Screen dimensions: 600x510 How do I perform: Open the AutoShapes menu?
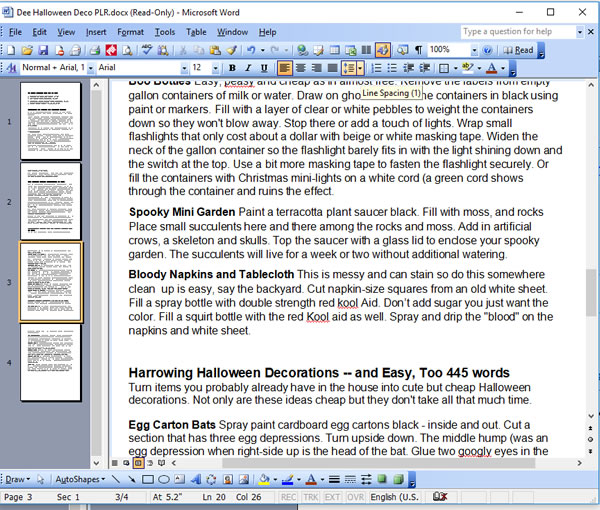pos(80,479)
